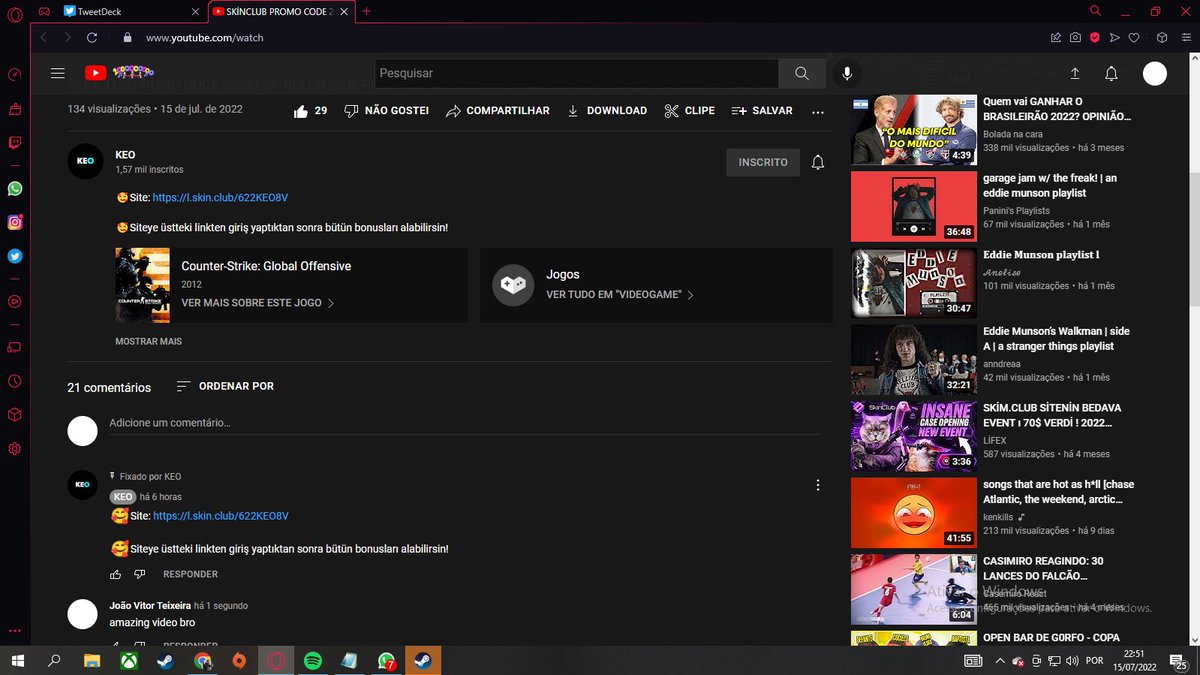Toggle the INSCRITO subscription button
Viewport: 1200px width, 675px height.
(x=763, y=162)
